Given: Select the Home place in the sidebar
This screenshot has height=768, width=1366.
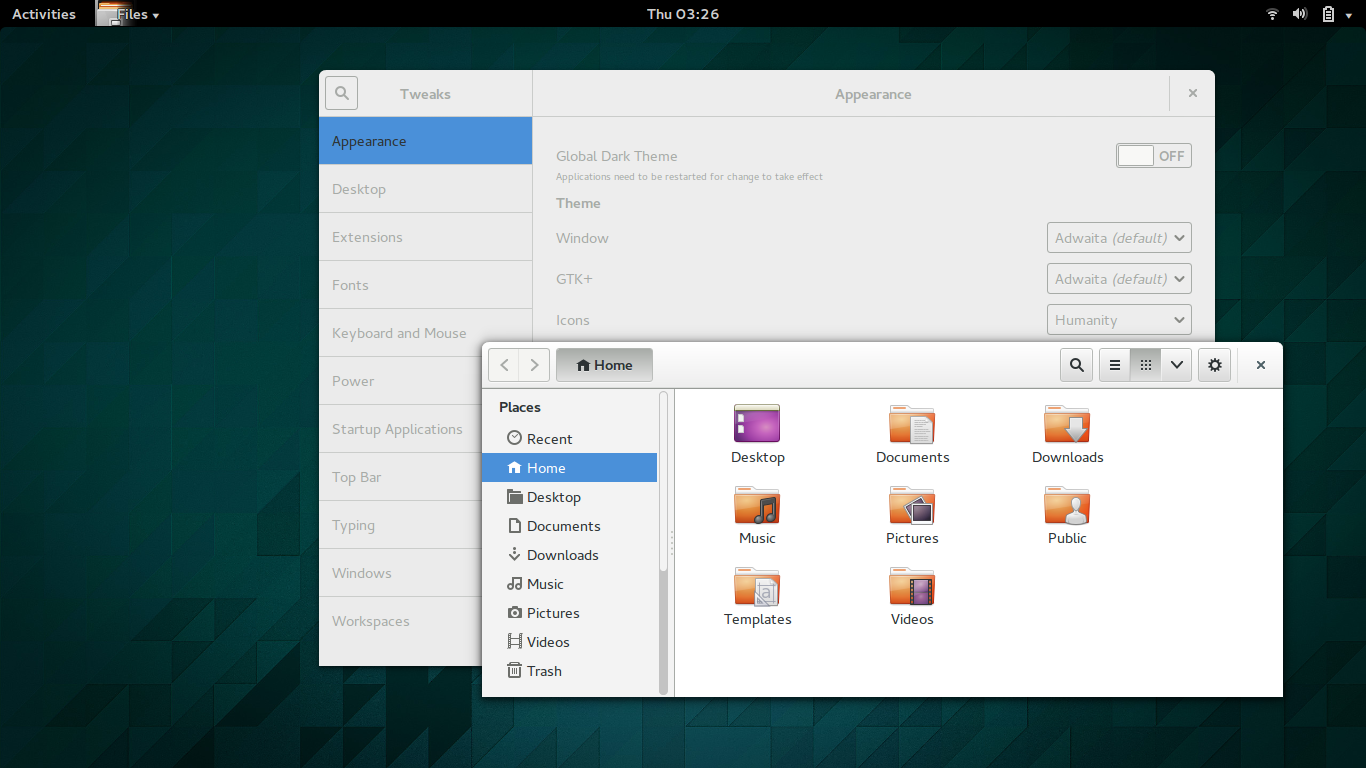Looking at the screenshot, I should coord(546,467).
